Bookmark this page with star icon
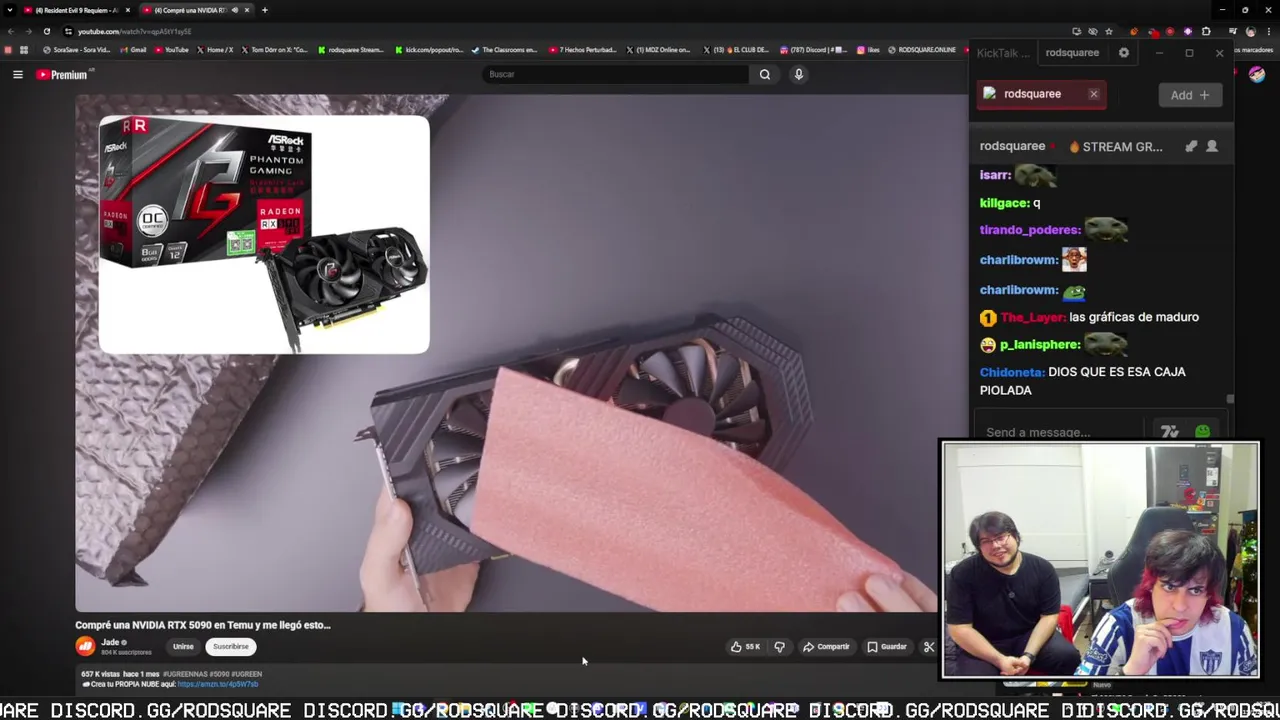The width and height of the screenshot is (1280, 720). click(x=1109, y=31)
